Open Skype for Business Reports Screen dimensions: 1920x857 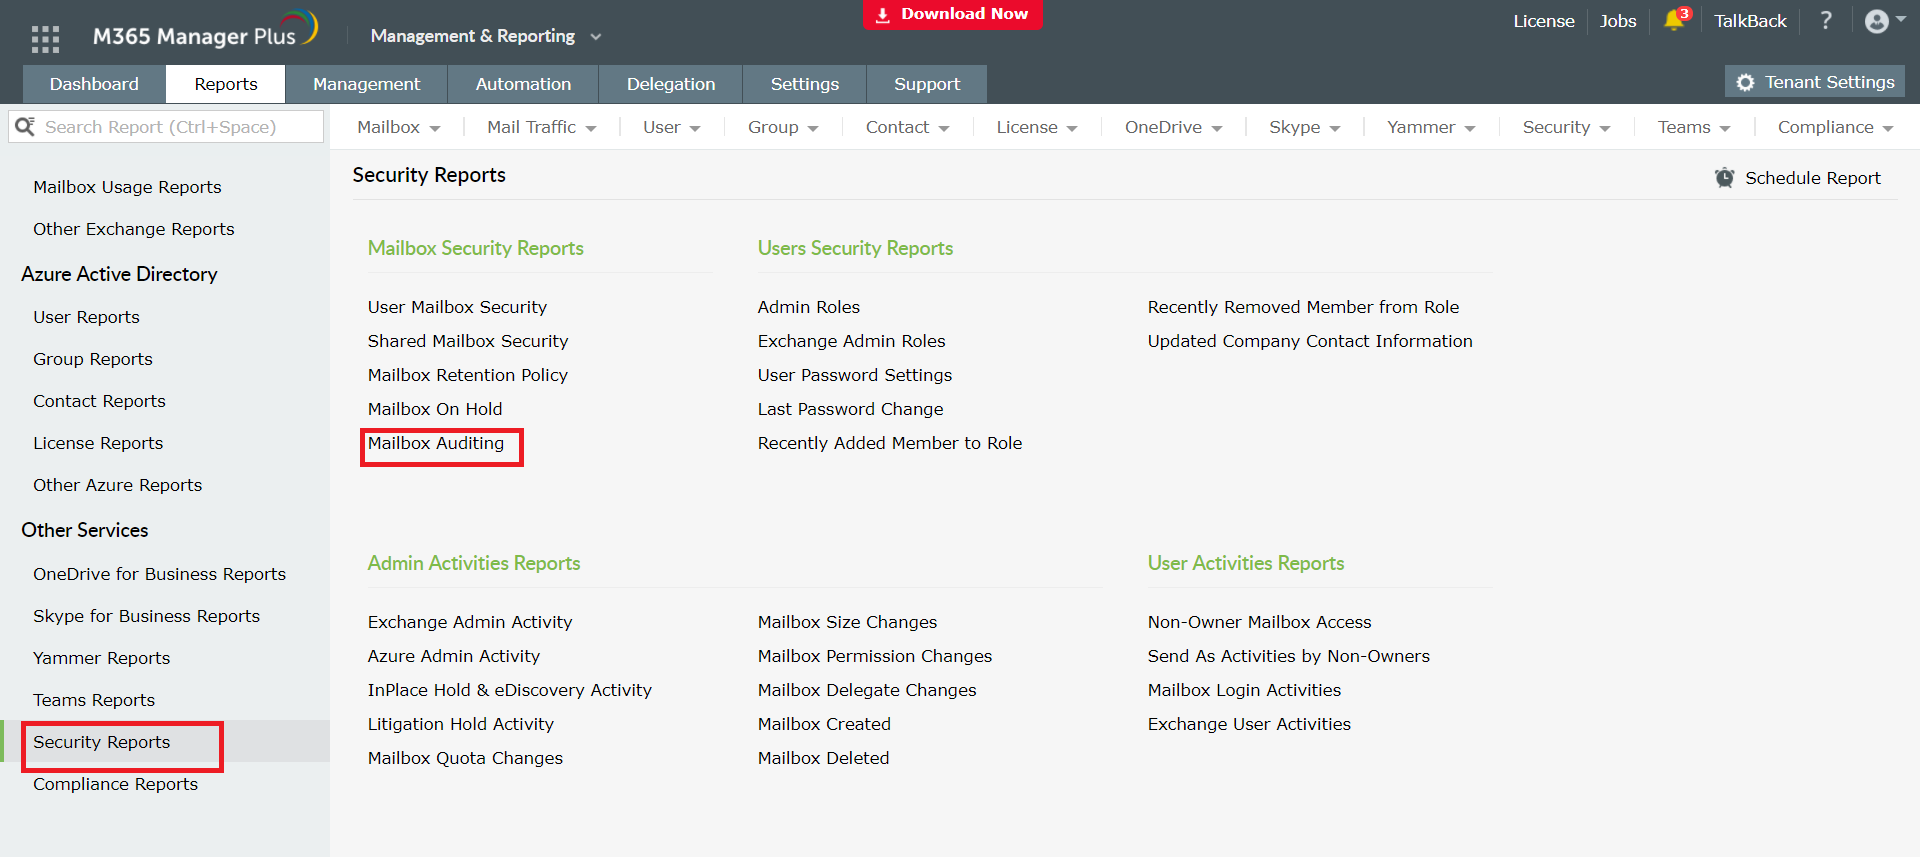pyautogui.click(x=147, y=616)
